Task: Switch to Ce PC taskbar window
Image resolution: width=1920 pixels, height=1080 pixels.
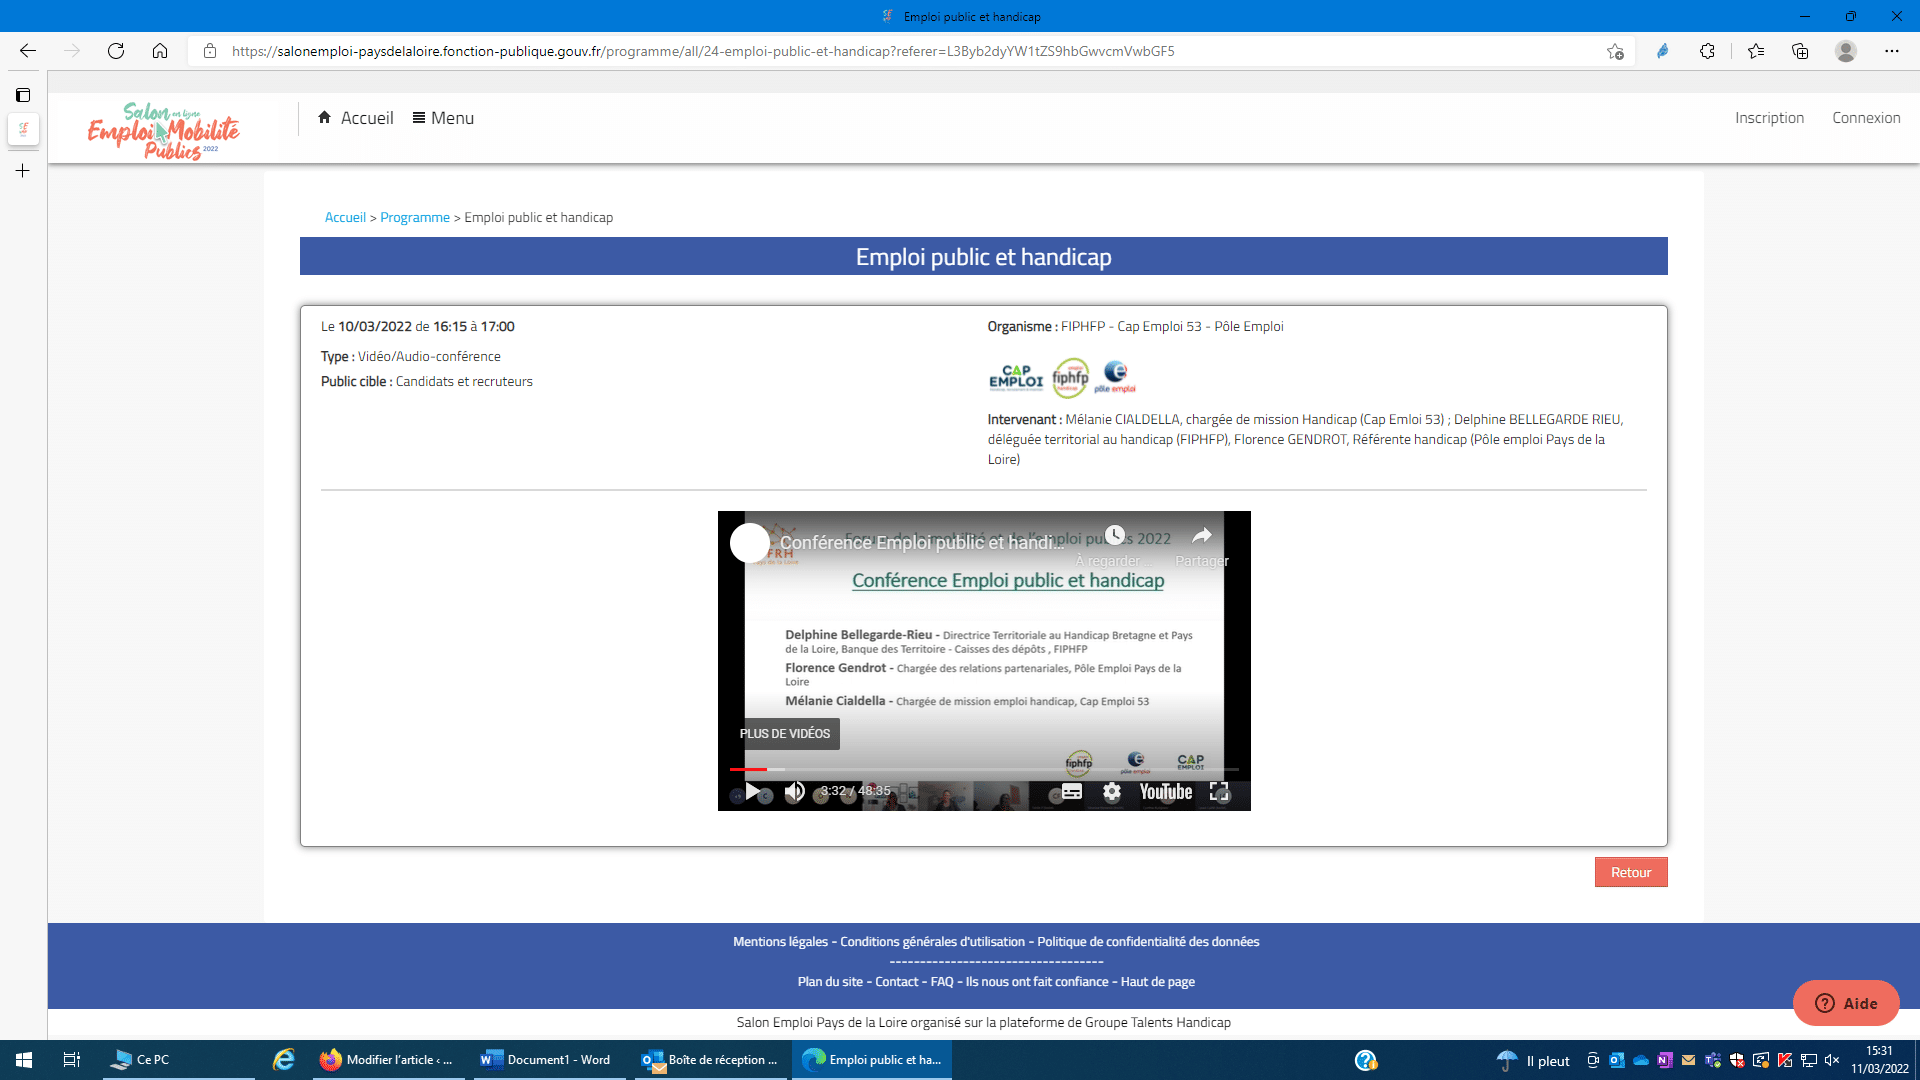Action: 178,1060
